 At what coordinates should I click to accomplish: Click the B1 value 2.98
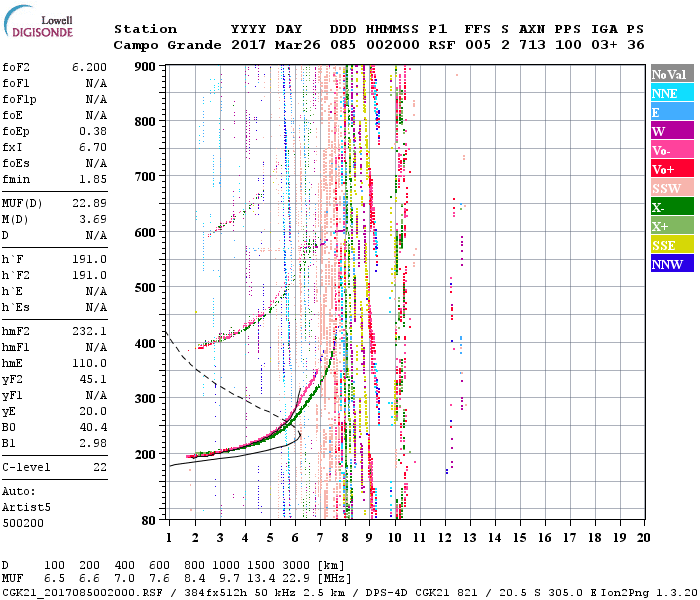click(x=93, y=444)
